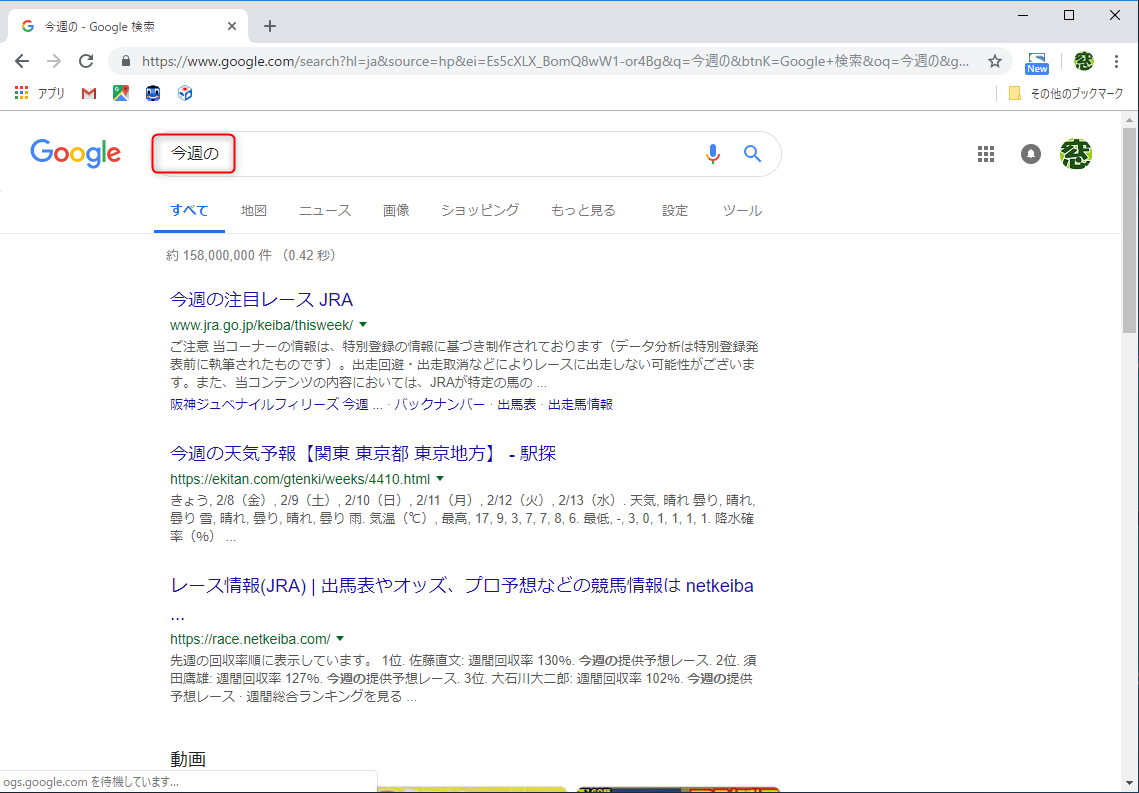
Task: Click the green profile avatar
Action: click(1076, 153)
